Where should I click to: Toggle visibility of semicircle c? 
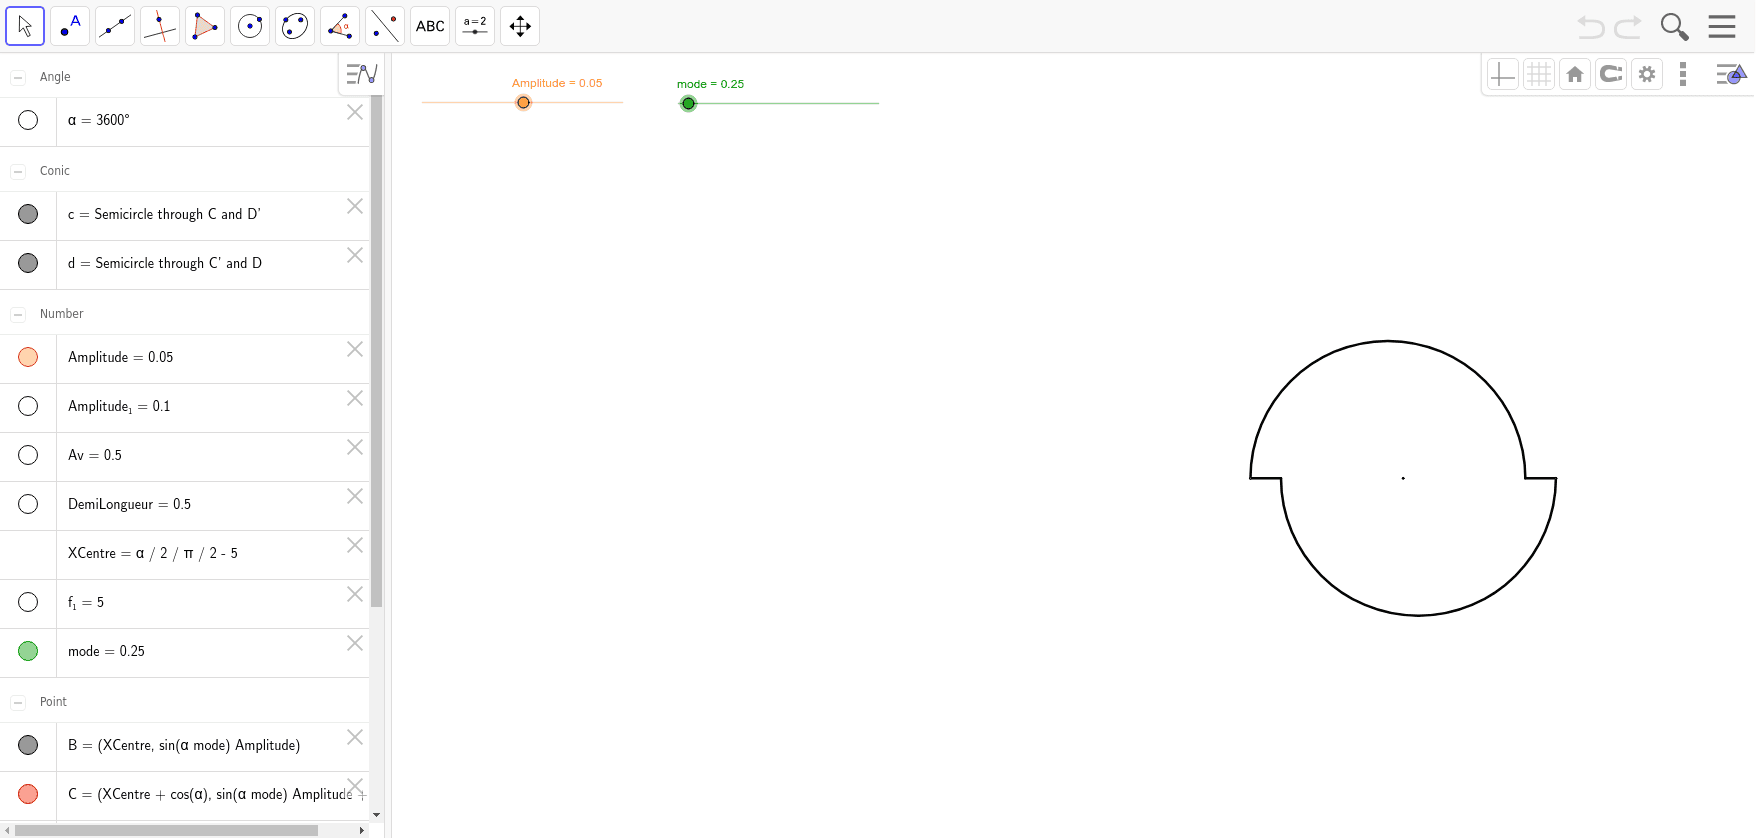click(x=28, y=214)
